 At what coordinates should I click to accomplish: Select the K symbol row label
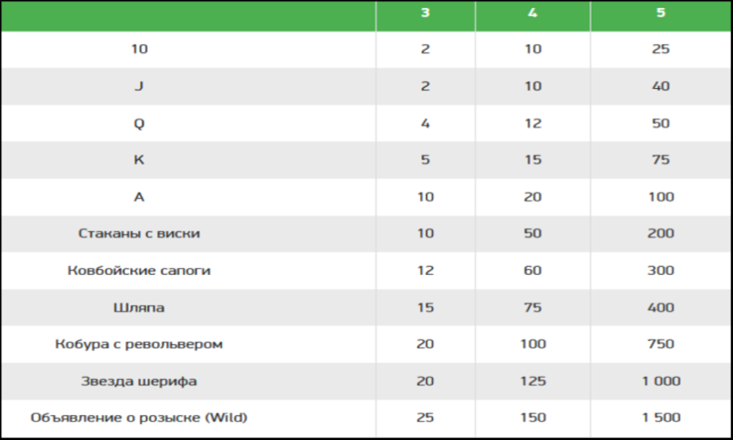coord(139,160)
